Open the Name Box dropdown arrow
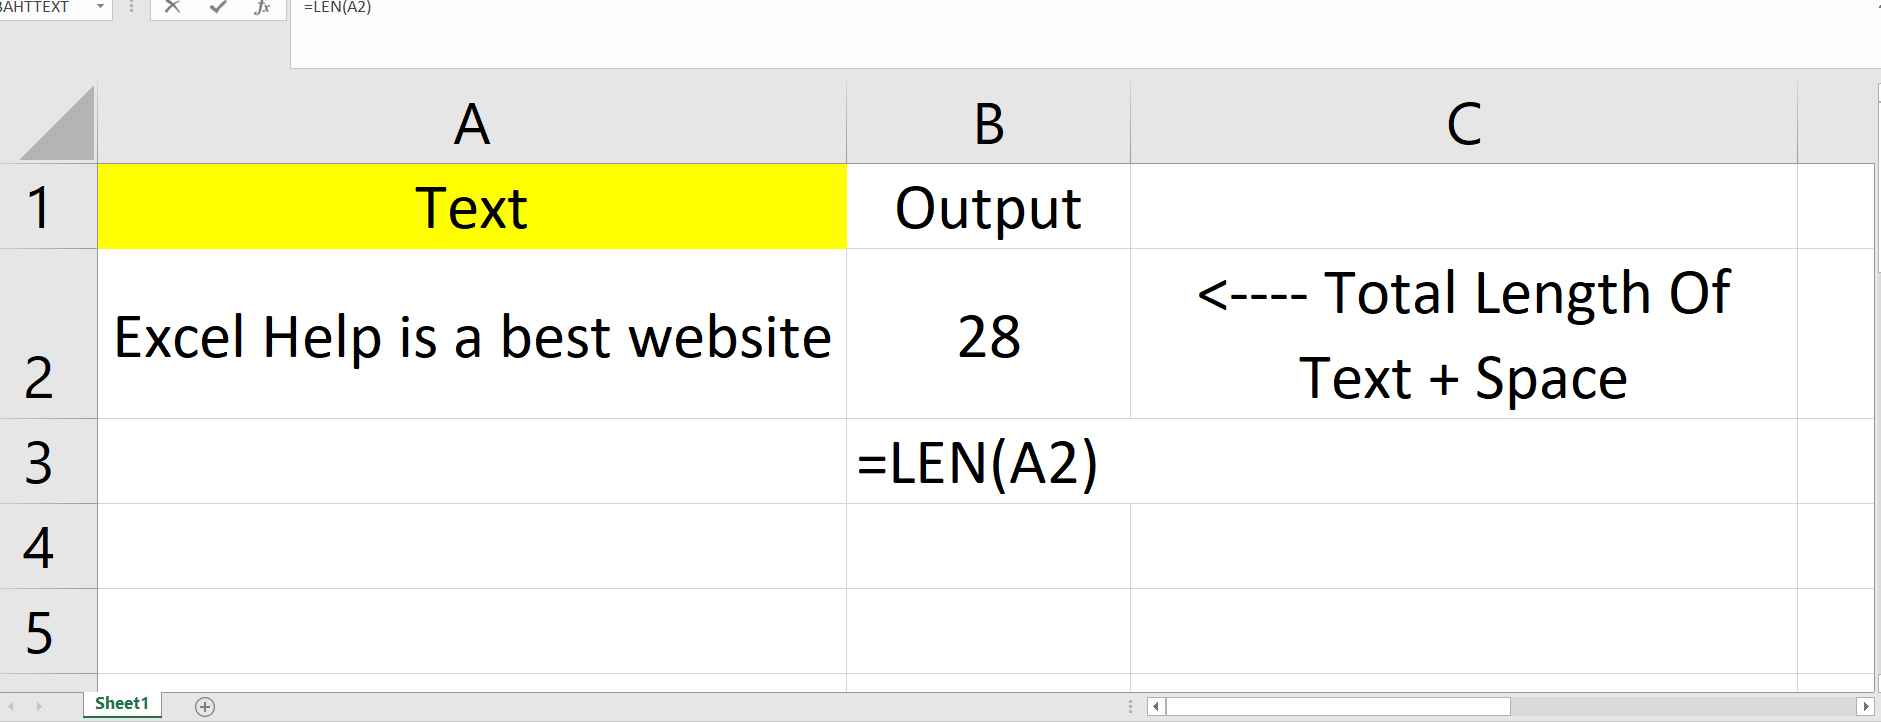This screenshot has height=722, width=1881. (100, 8)
